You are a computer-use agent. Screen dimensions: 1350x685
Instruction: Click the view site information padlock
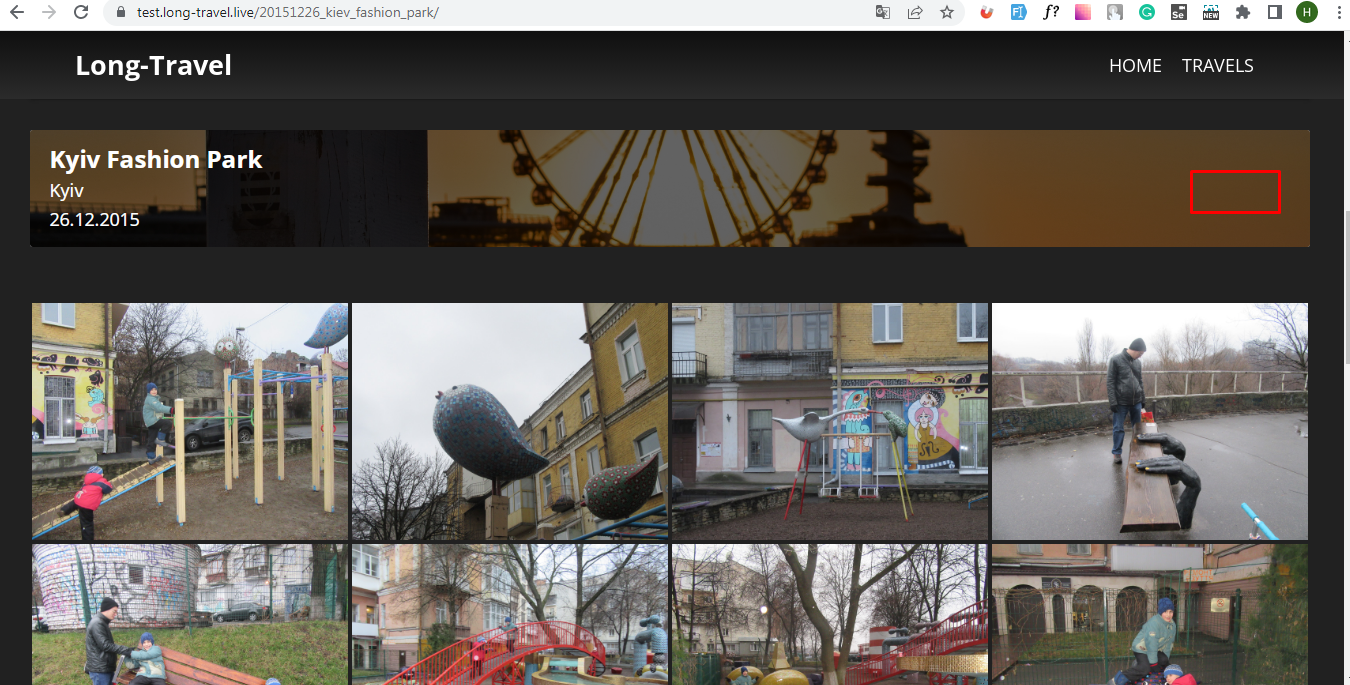point(120,13)
